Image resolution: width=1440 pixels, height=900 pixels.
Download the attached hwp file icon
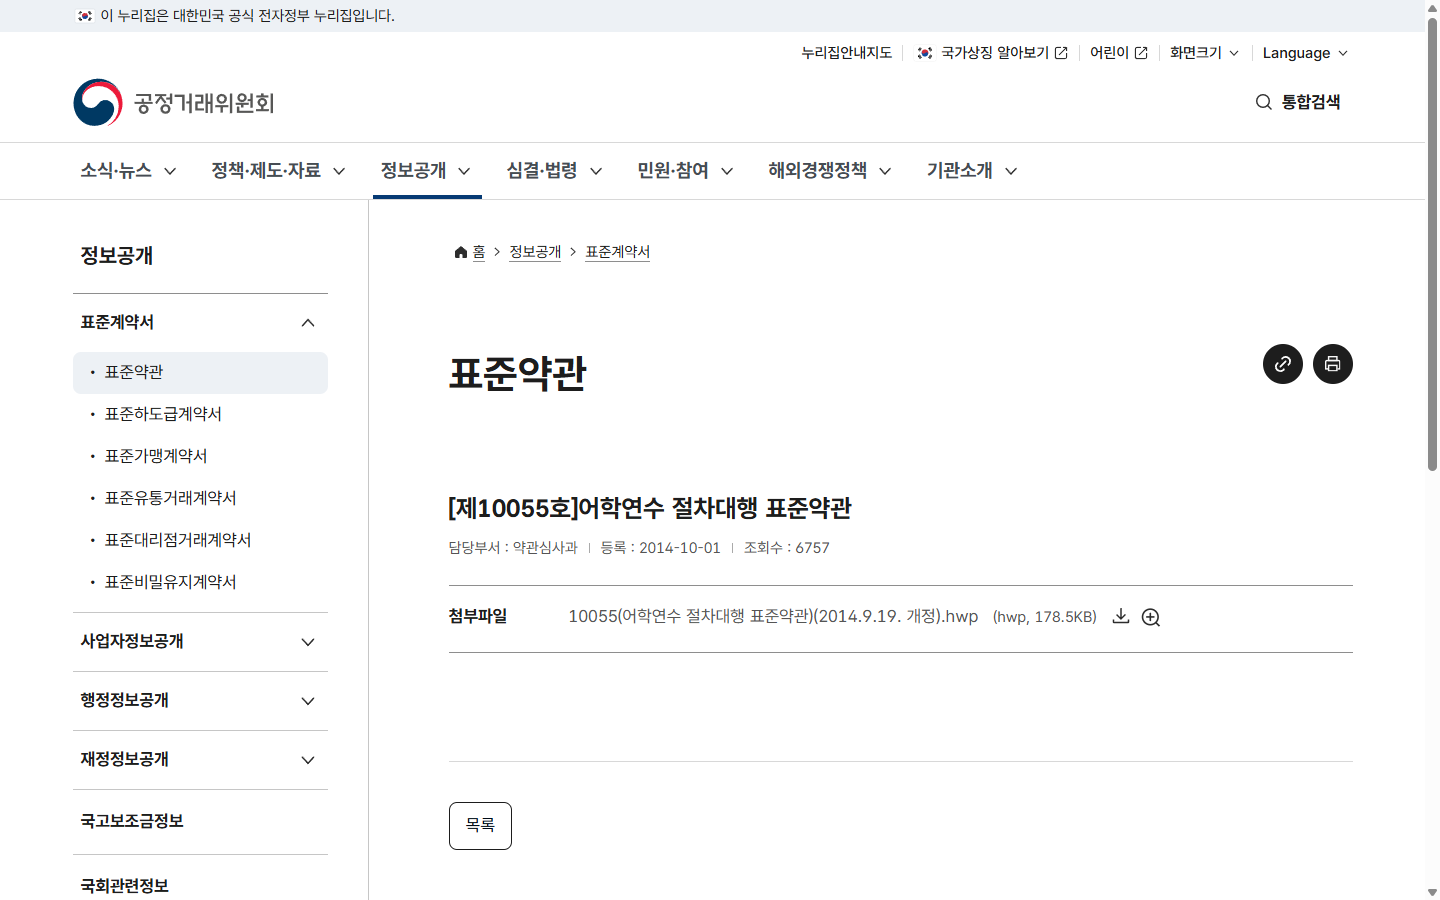1121,617
